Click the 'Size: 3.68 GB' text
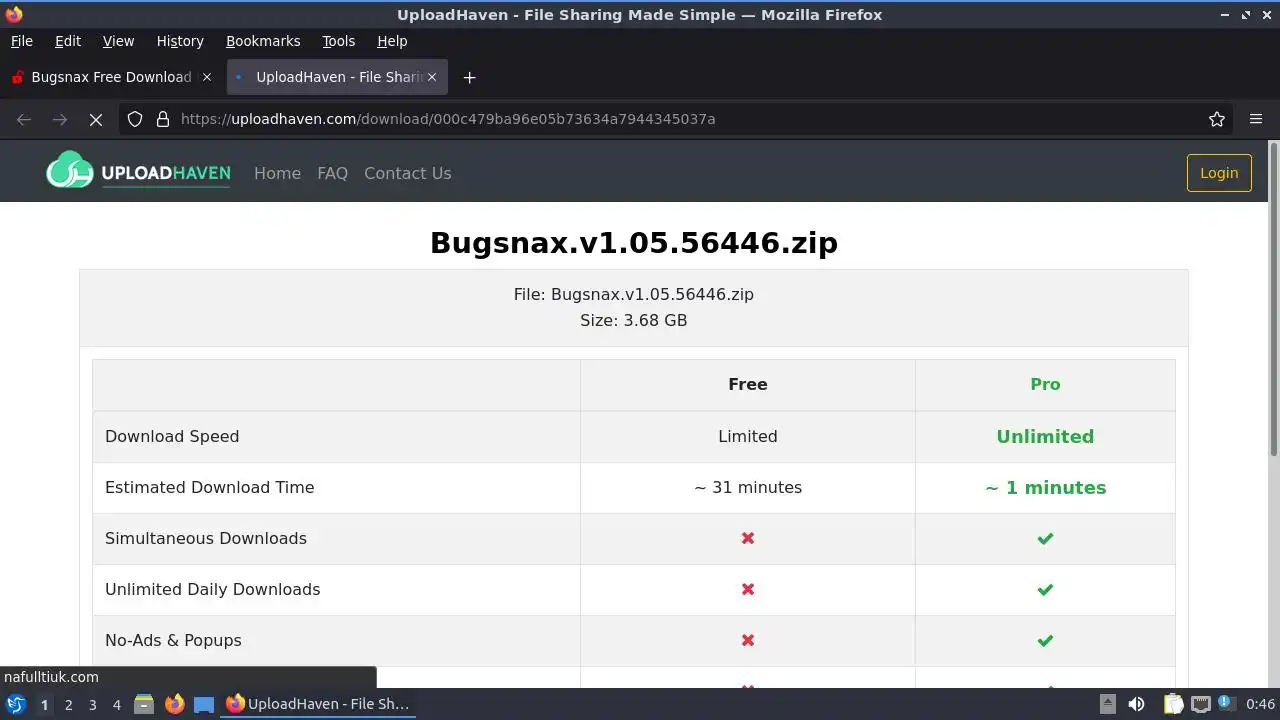1280x720 pixels. (634, 320)
